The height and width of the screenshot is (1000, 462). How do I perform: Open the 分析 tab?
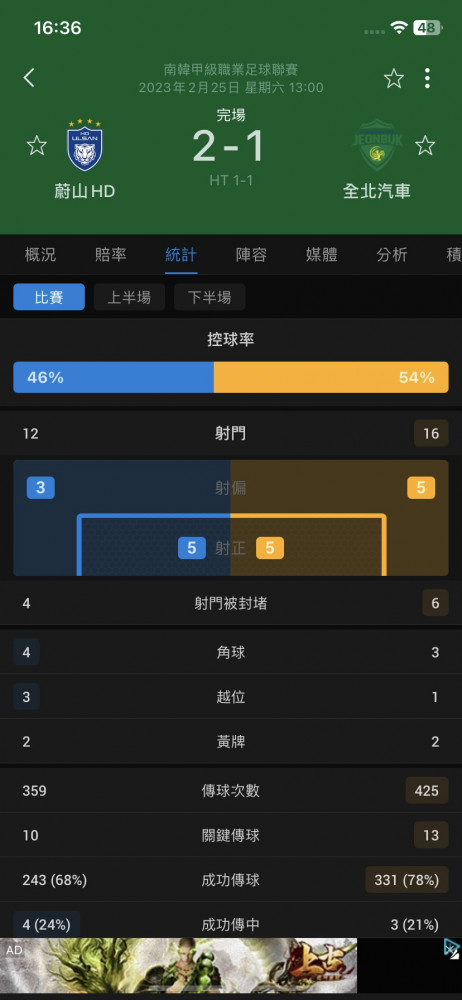point(392,255)
